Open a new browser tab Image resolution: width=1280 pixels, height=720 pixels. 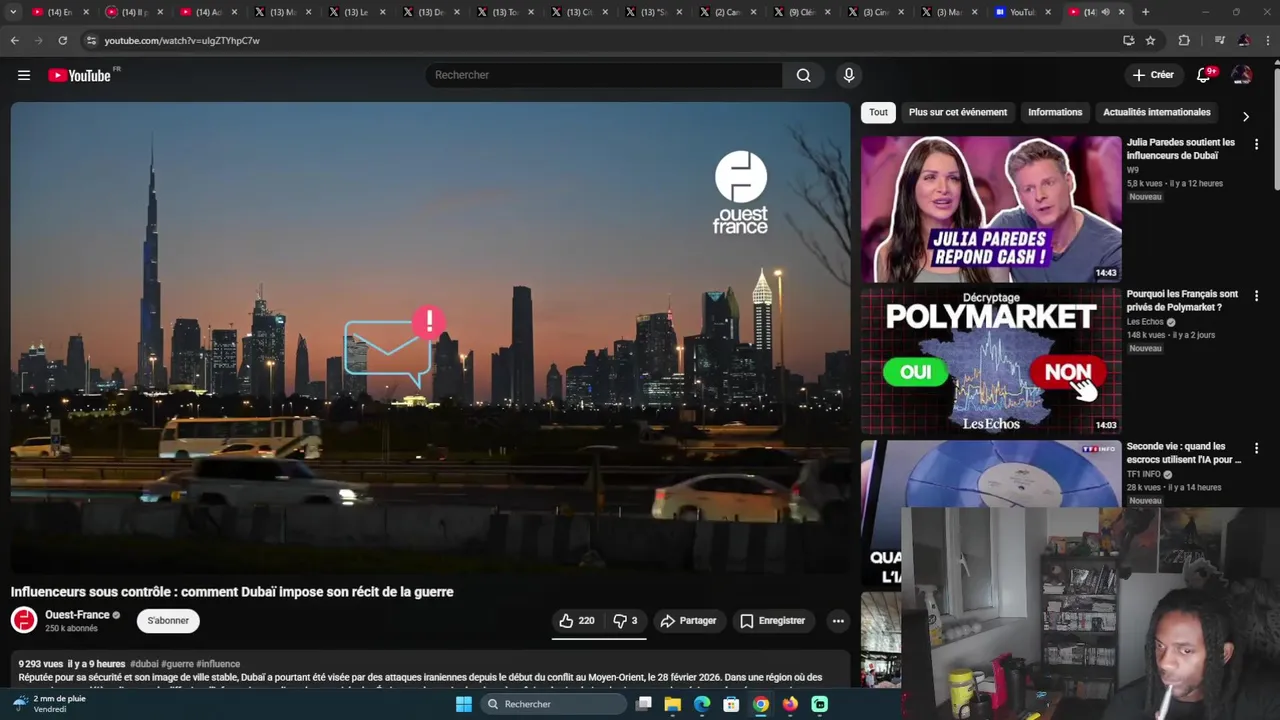[1145, 12]
